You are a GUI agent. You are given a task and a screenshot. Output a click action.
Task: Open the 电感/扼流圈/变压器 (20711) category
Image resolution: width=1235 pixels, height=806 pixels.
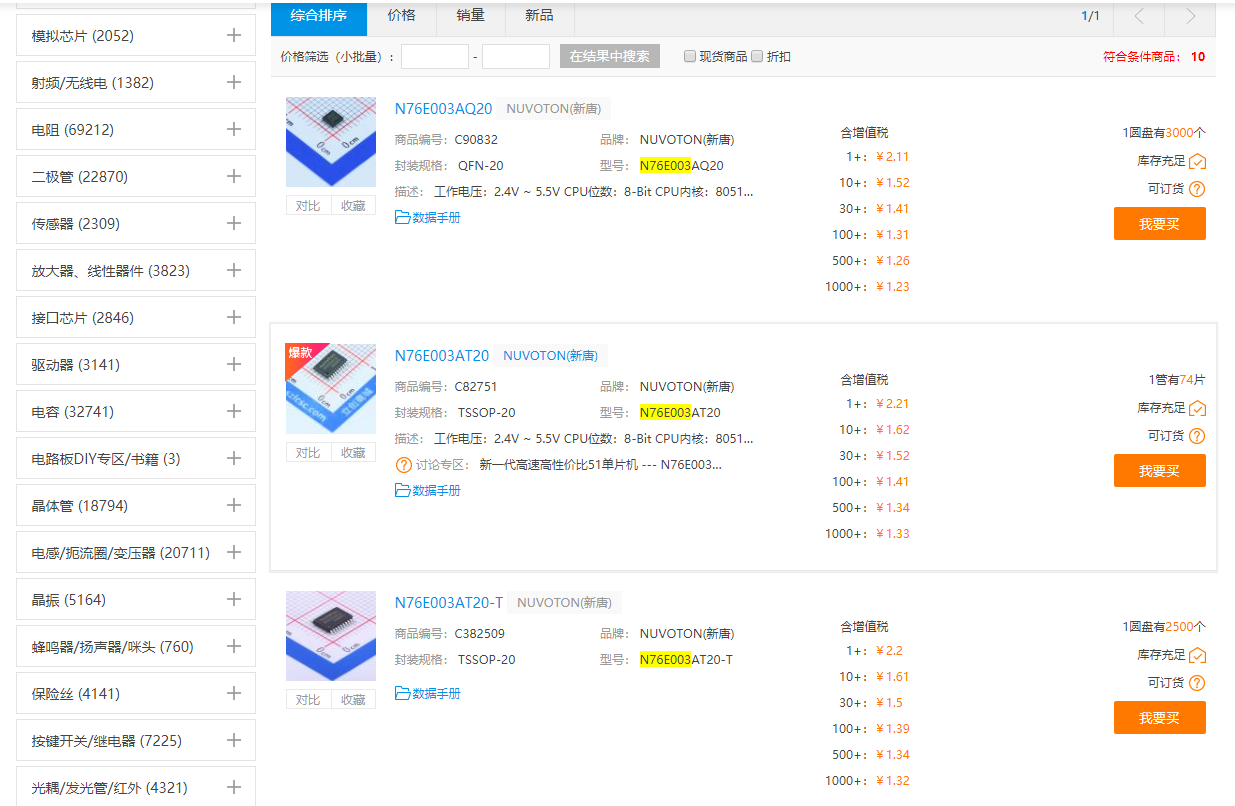(136, 552)
